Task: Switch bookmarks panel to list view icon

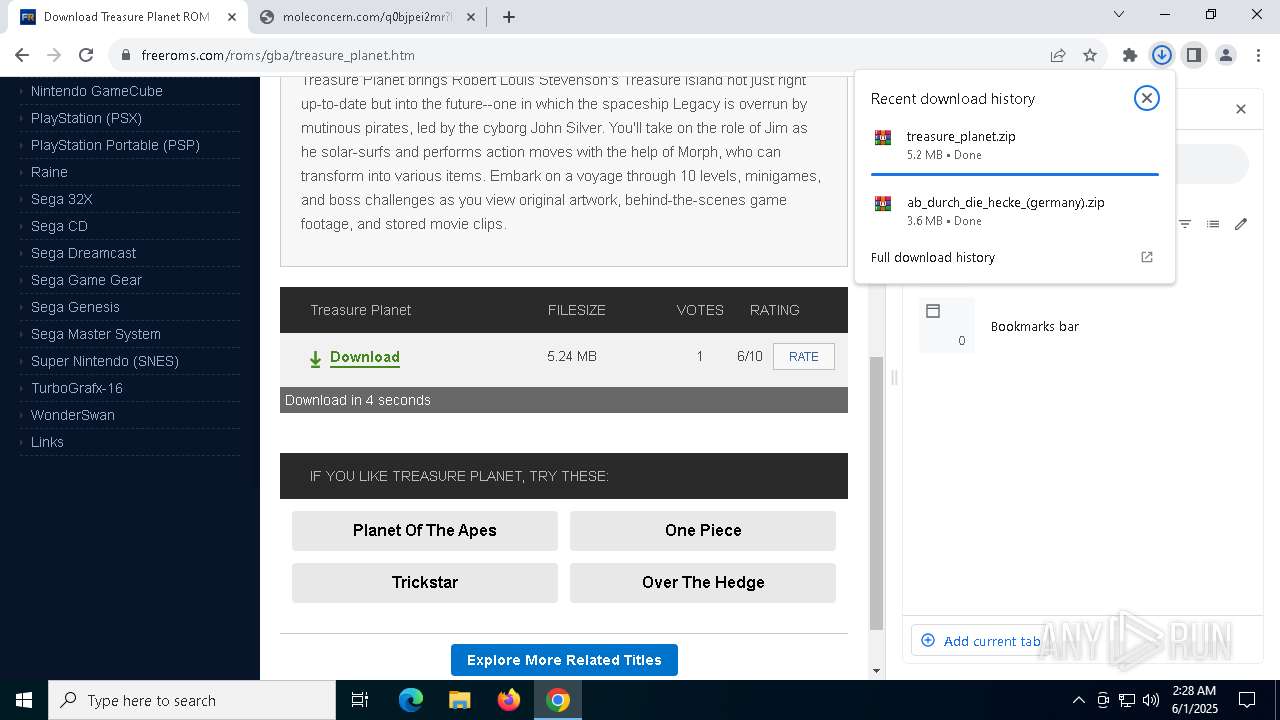Action: tap(1213, 224)
